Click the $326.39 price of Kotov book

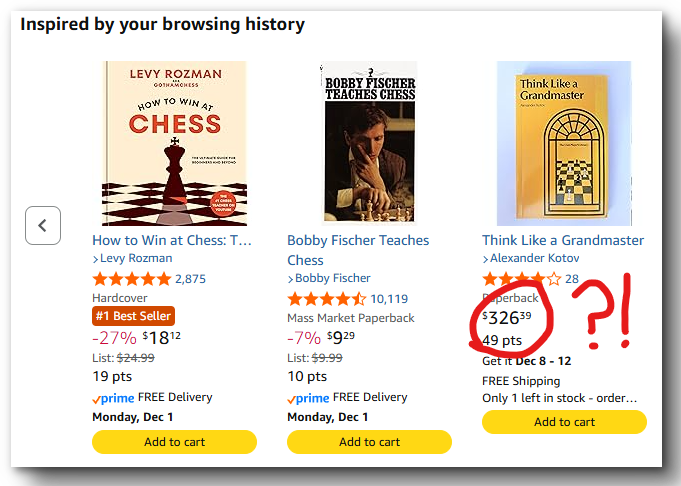click(509, 319)
